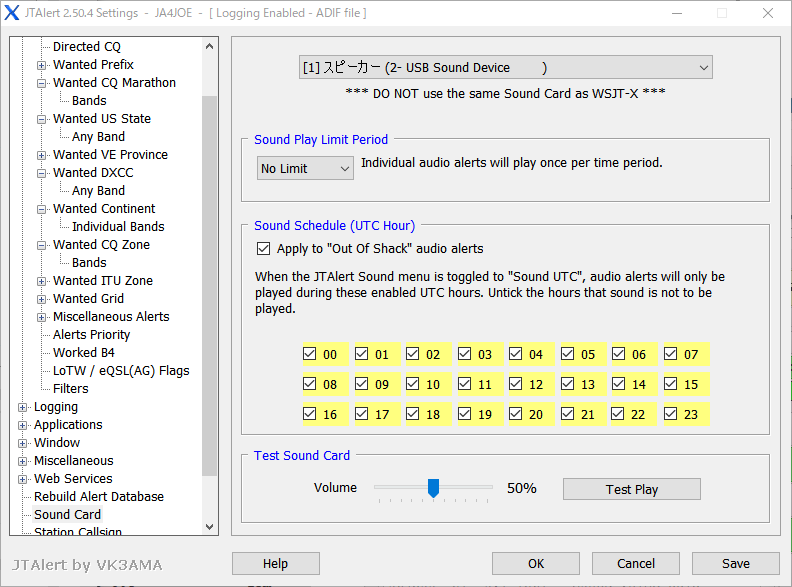This screenshot has height=587, width=792.
Task: Toggle the 12 UTC hour checkbox
Action: pos(516,384)
